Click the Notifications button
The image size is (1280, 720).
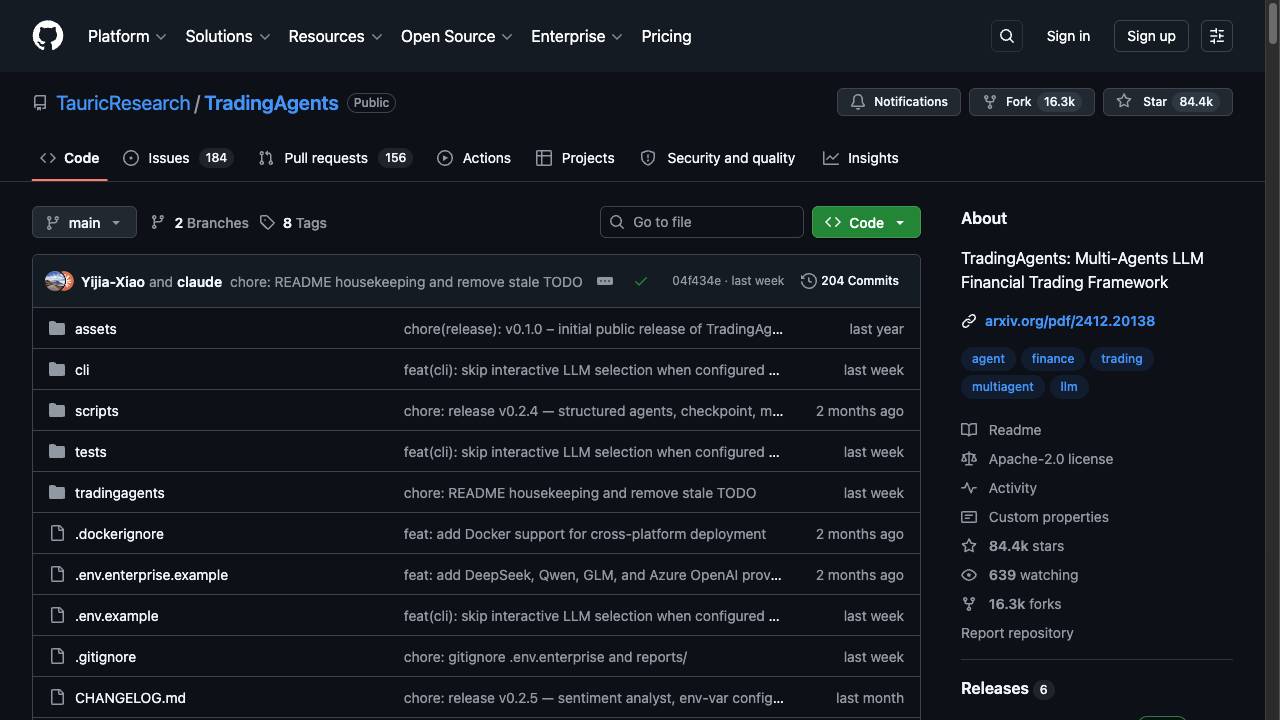(899, 102)
